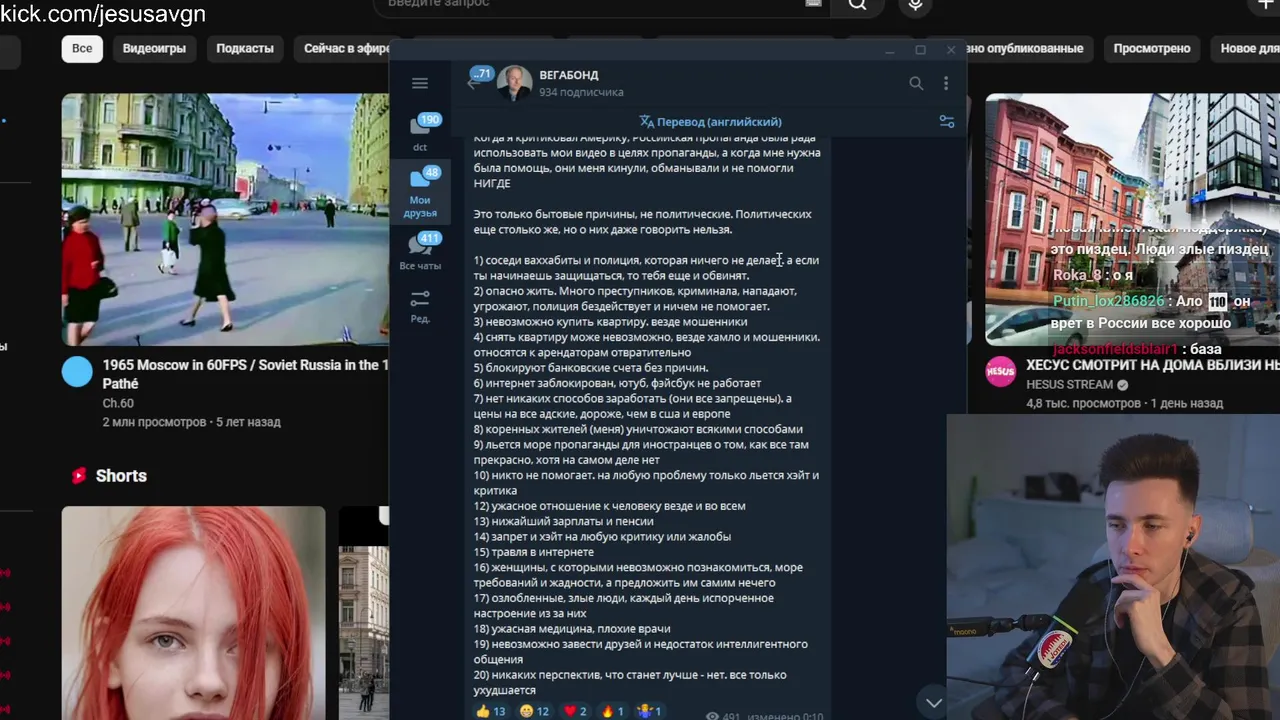The width and height of the screenshot is (1280, 720).
Task: Select the Видеоигры chip on YouTube
Action: pos(154,48)
